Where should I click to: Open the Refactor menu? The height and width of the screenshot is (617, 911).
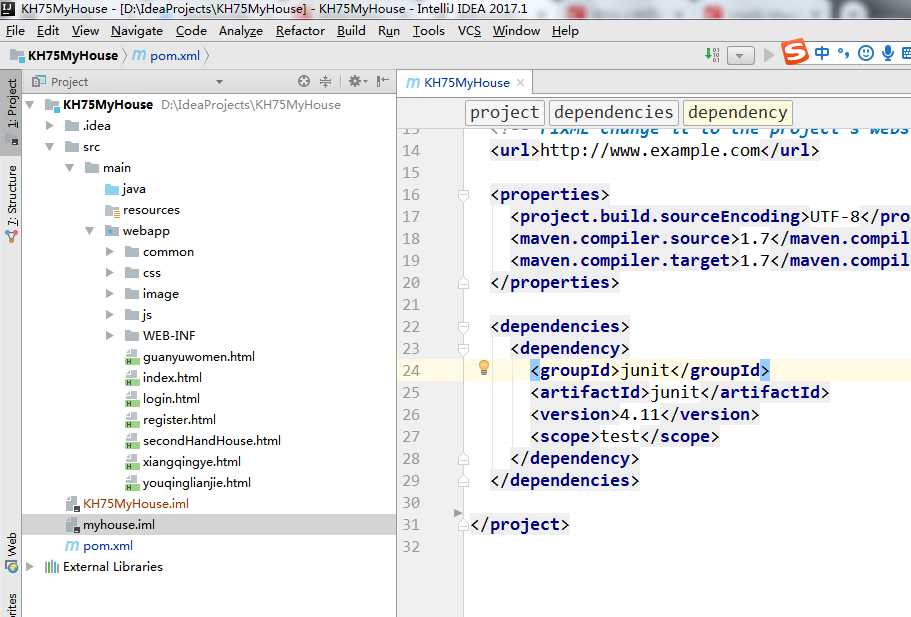pos(300,31)
